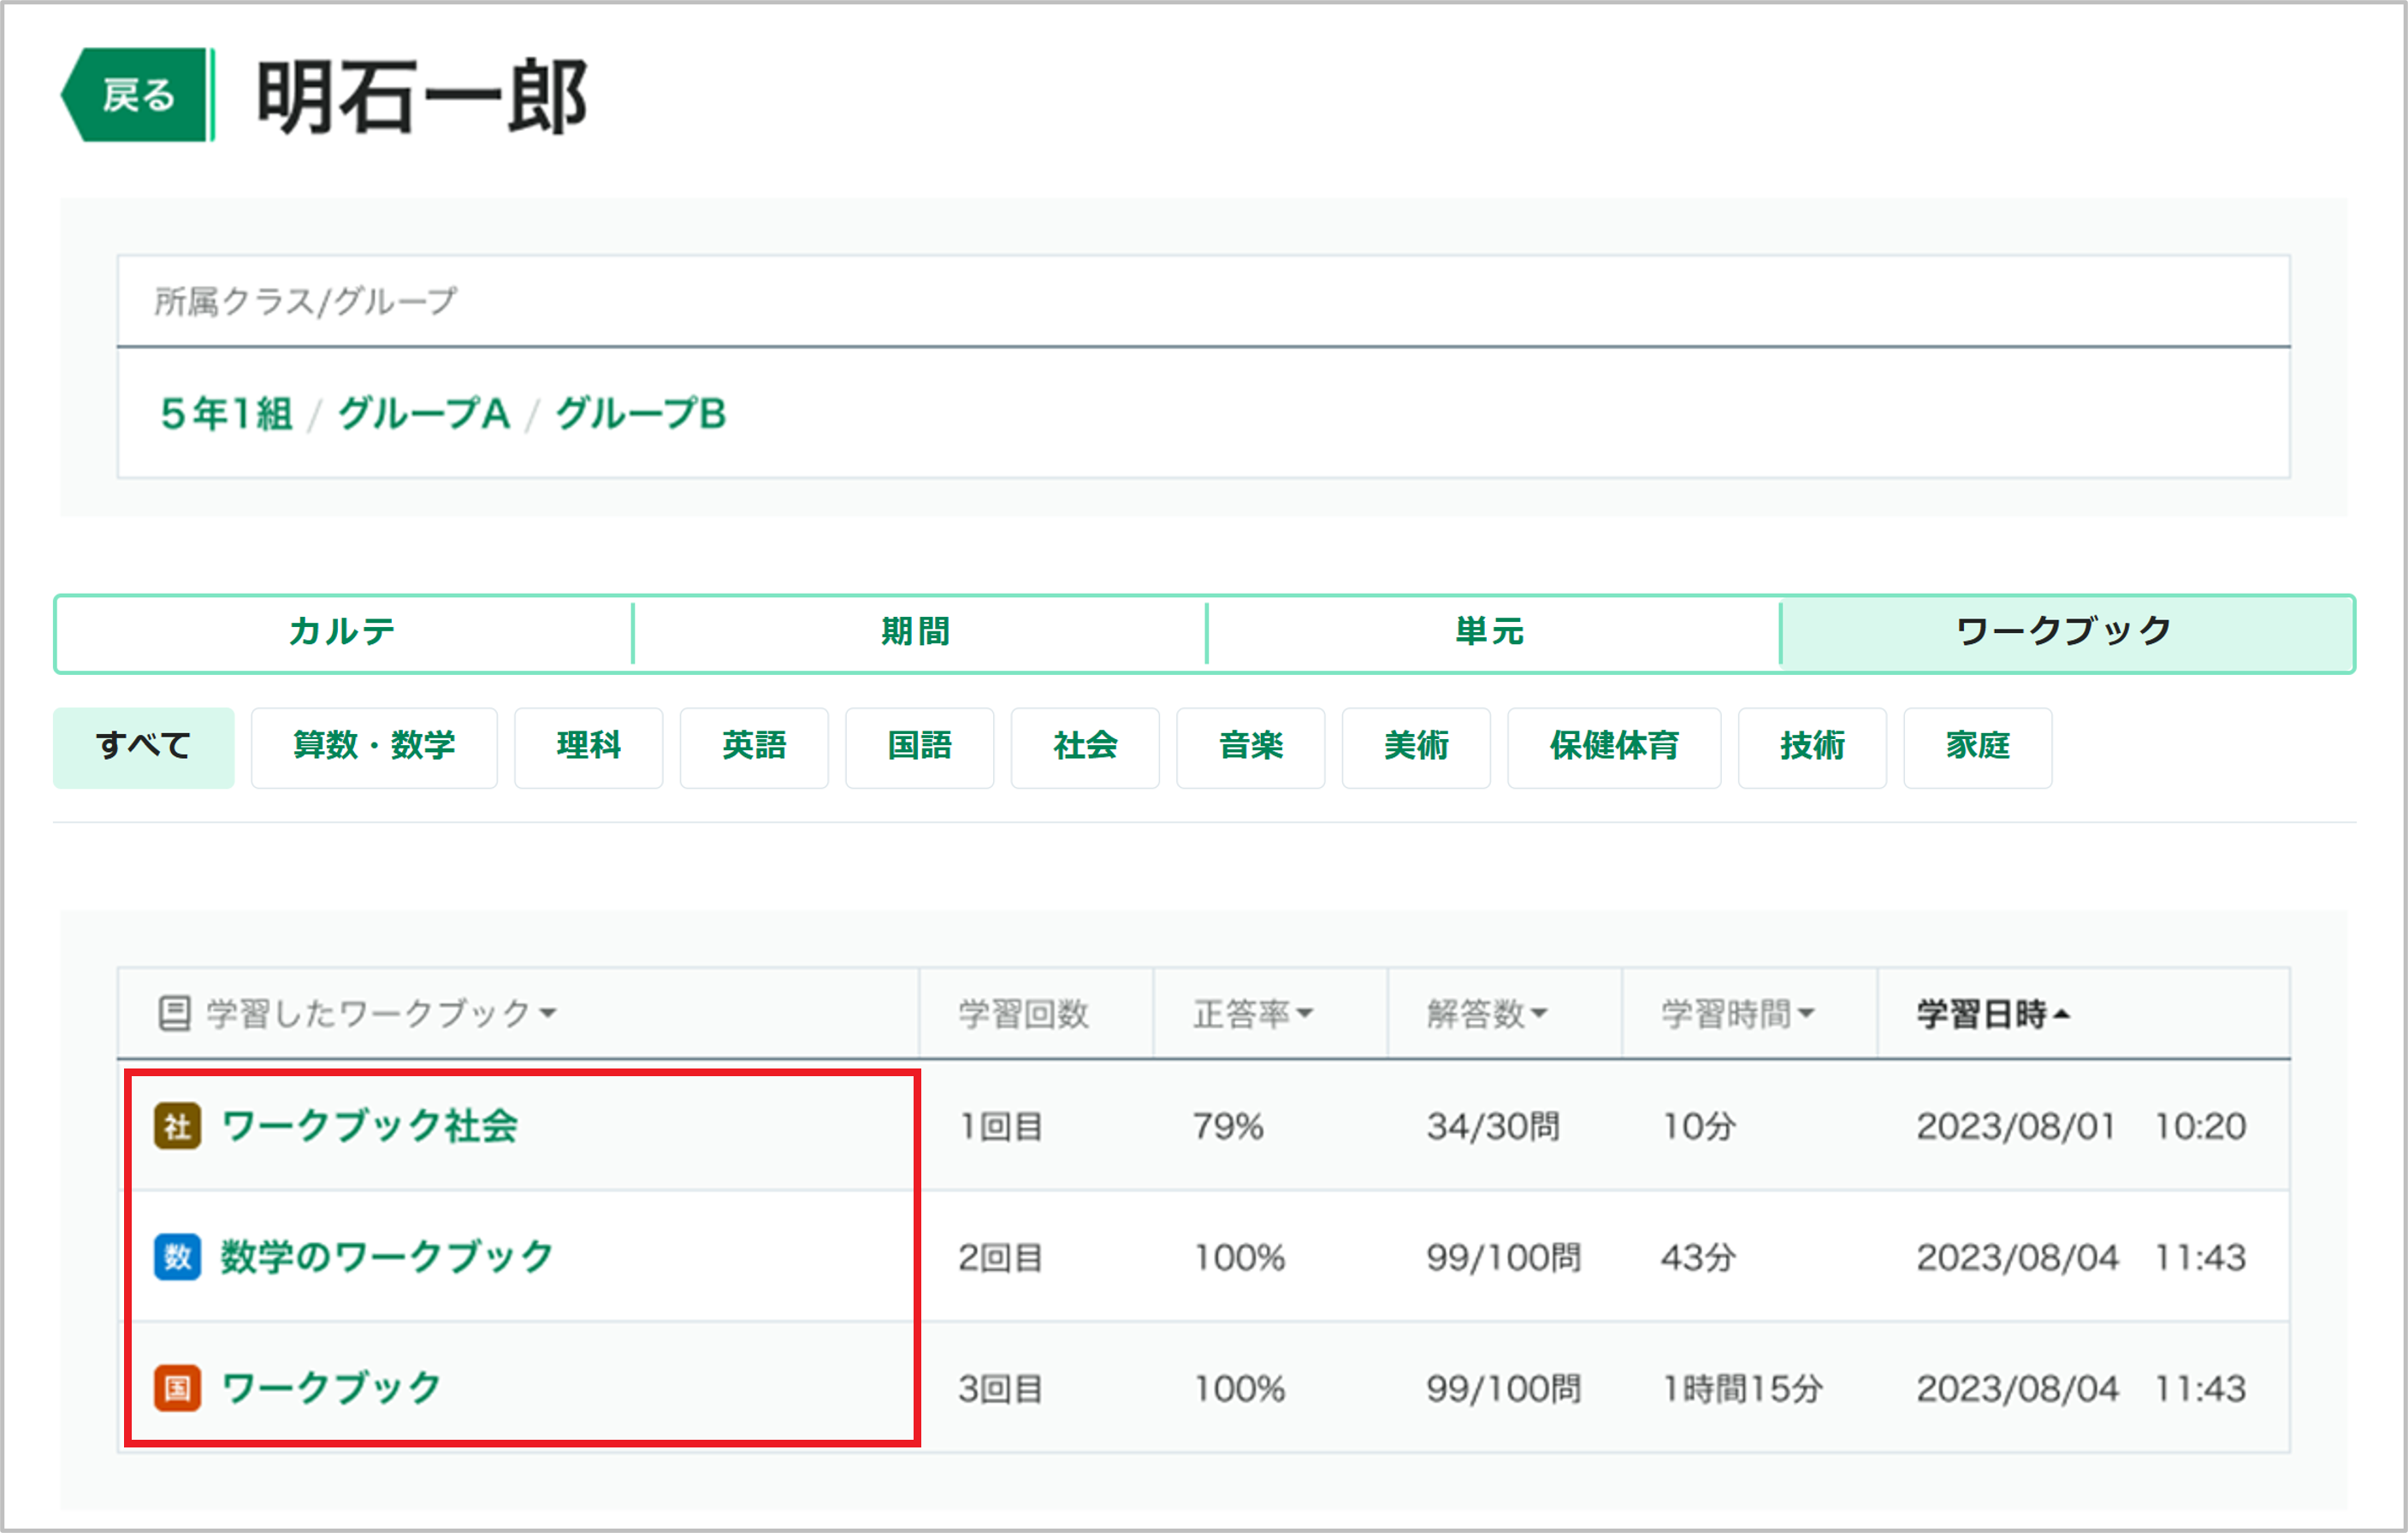Click the 所属クラス/グループ heading
This screenshot has height=1533, width=2408.
coord(306,301)
